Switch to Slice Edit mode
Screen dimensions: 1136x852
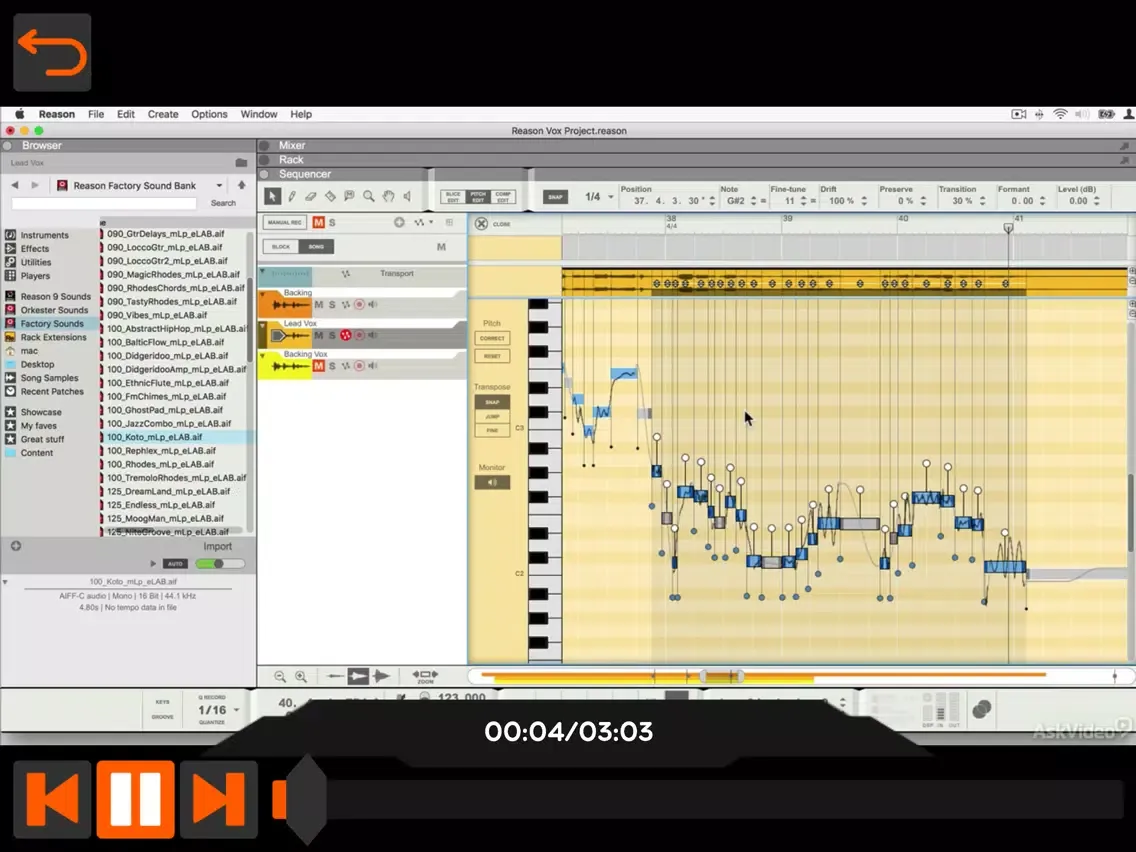(x=454, y=197)
